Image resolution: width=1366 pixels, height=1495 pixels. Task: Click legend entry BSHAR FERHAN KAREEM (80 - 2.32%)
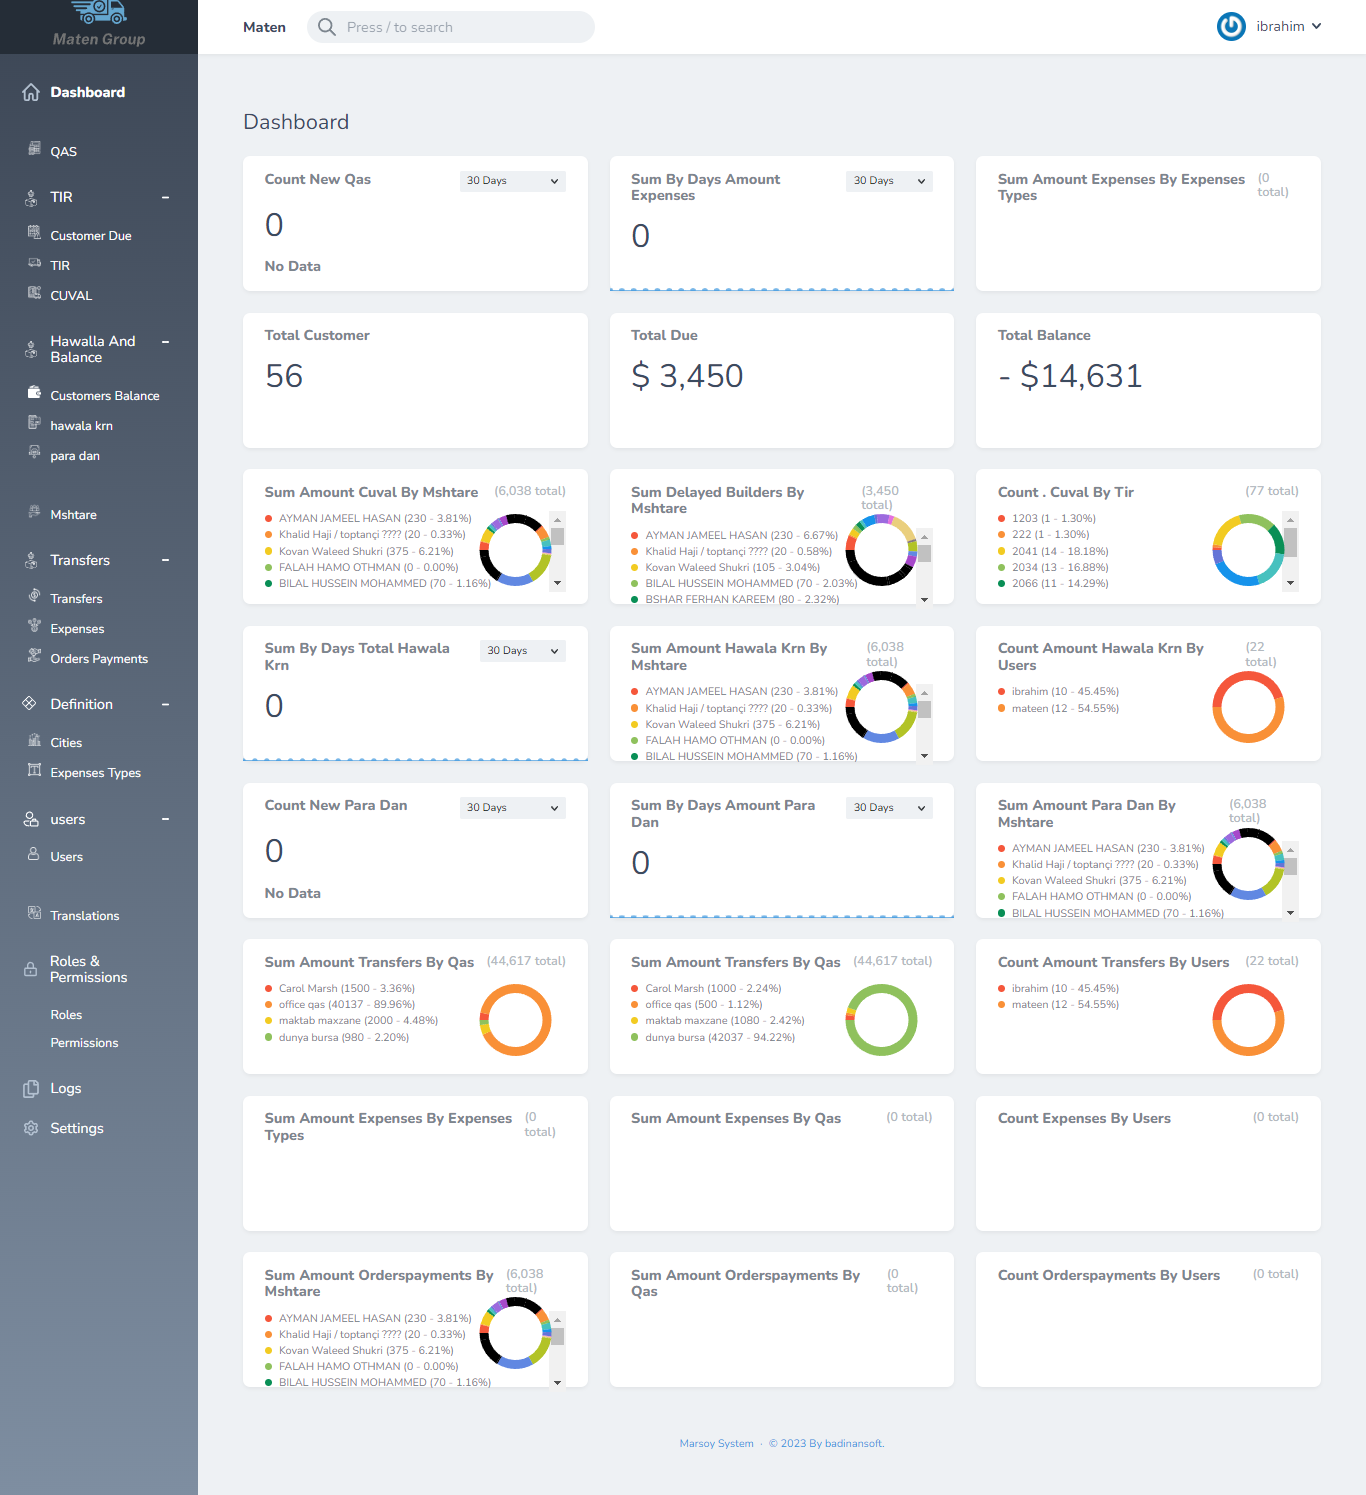pos(736,599)
